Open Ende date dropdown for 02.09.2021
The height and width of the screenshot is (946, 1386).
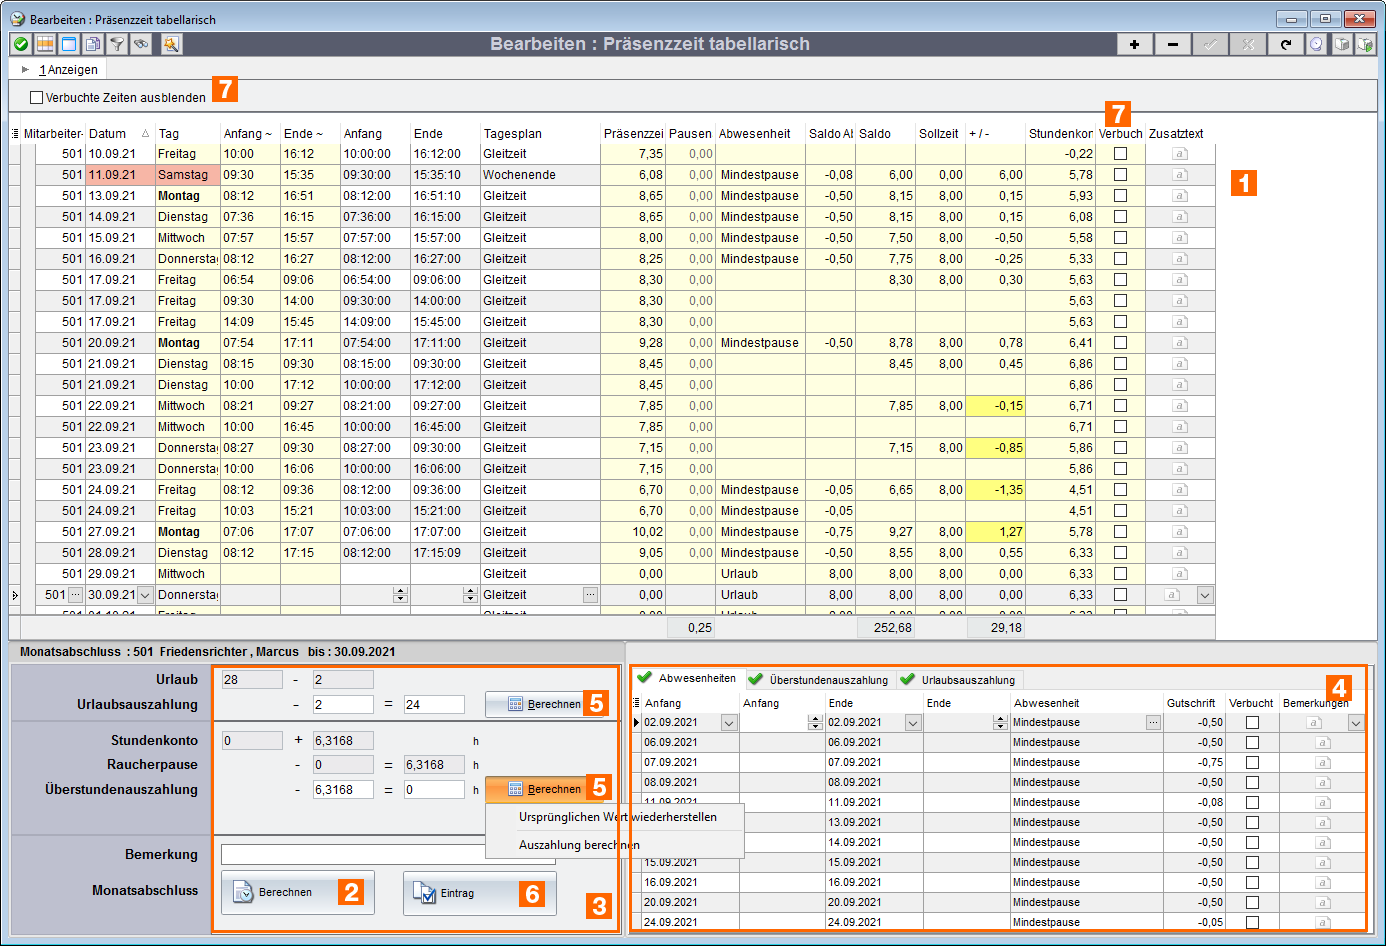pyautogui.click(x=912, y=722)
